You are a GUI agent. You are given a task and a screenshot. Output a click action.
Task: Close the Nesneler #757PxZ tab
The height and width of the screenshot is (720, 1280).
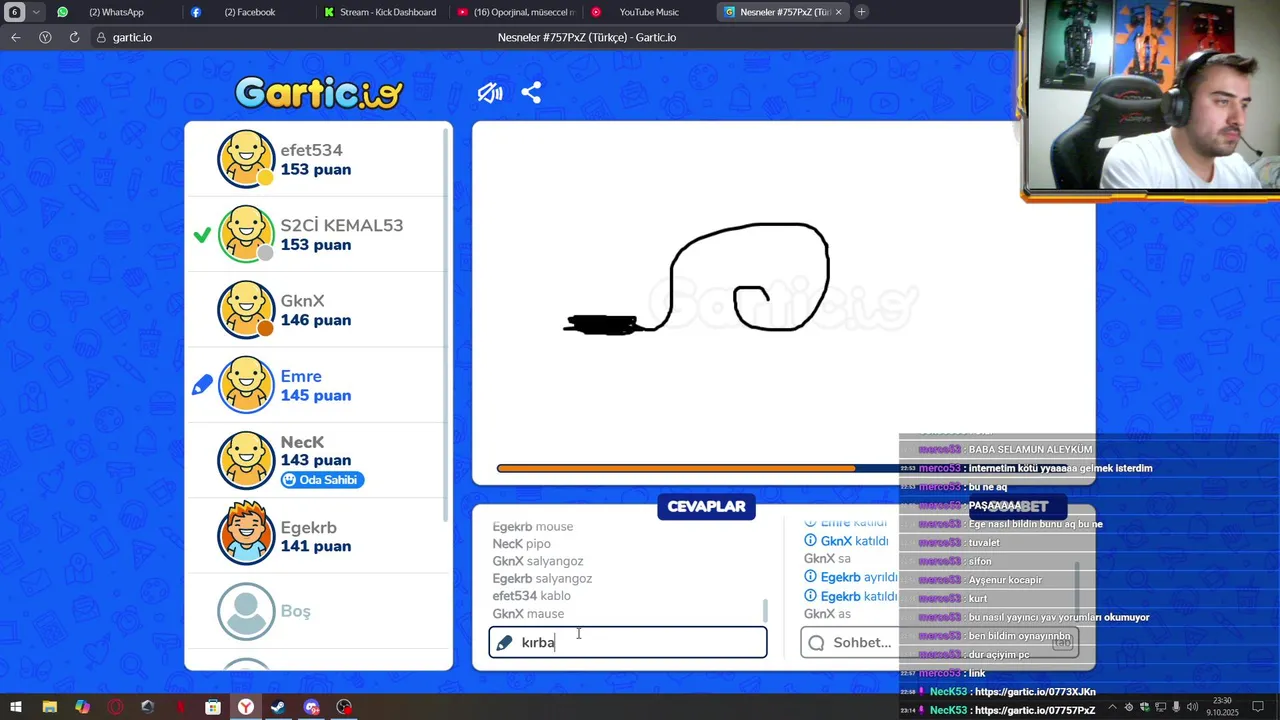point(838,12)
